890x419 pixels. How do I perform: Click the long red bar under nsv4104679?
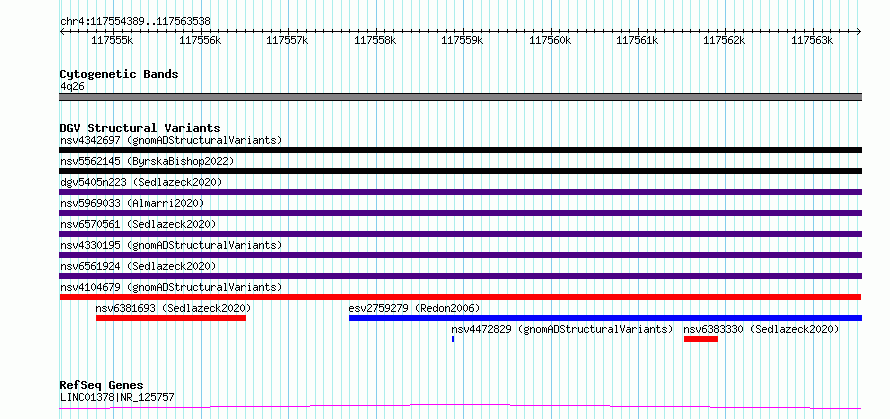tap(460, 297)
